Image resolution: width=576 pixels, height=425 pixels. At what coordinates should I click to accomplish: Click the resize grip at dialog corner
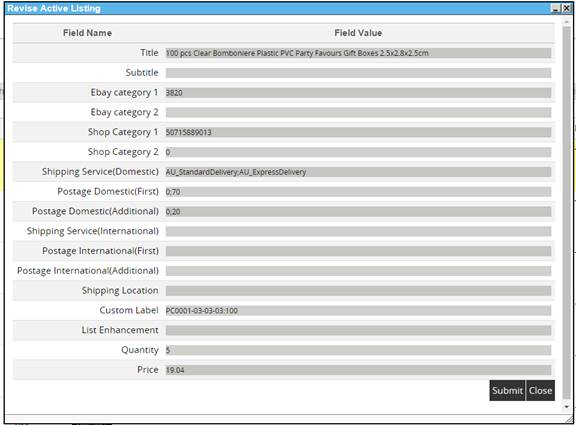(569, 419)
